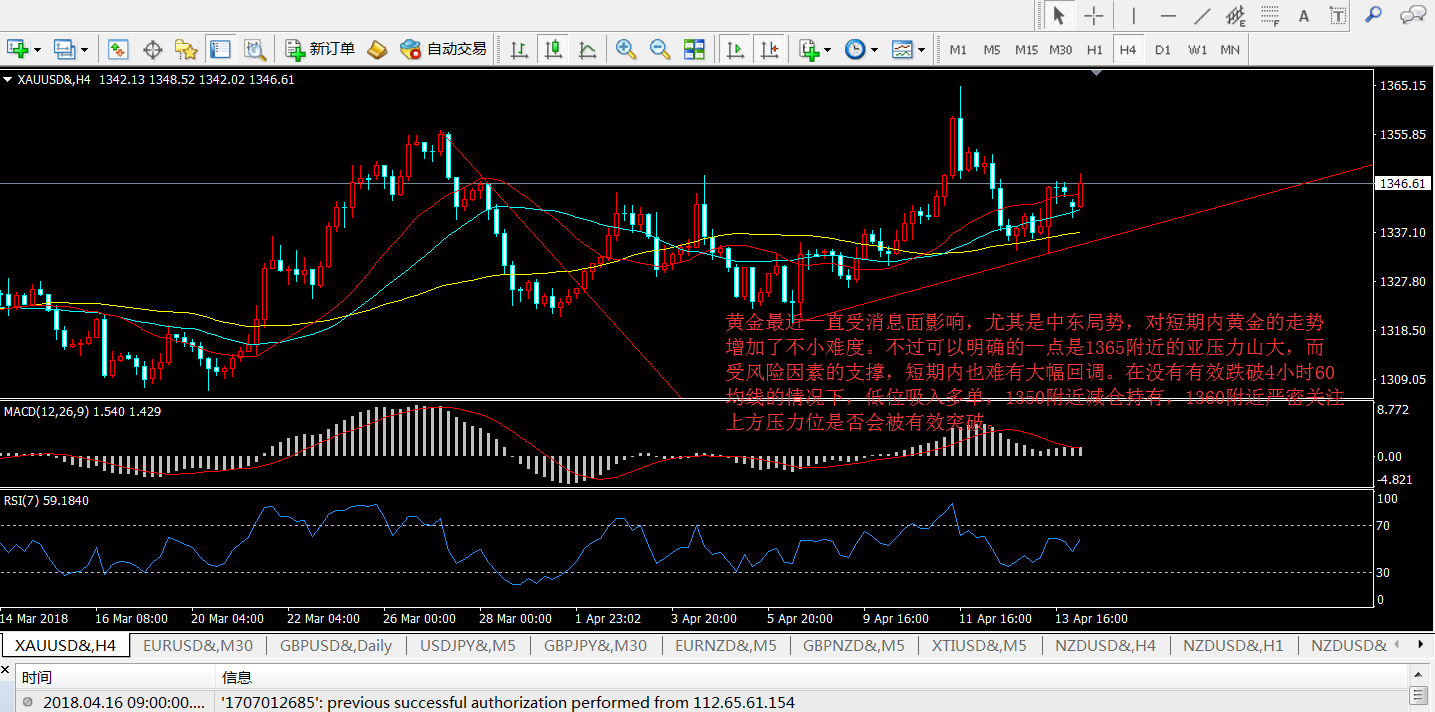This screenshot has height=712, width=1435.
Task: Switch to the GBPUSD&,Daily chart tab
Action: [x=336, y=646]
